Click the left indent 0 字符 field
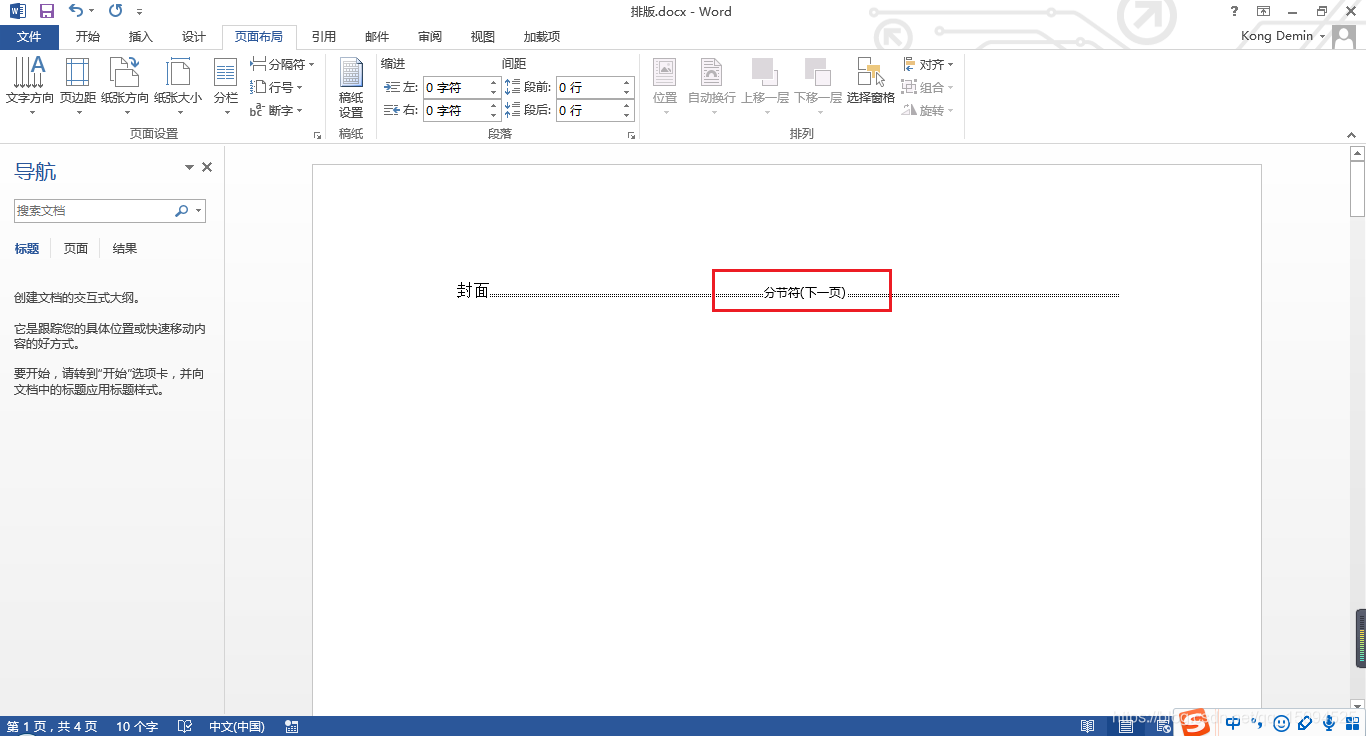 [455, 87]
